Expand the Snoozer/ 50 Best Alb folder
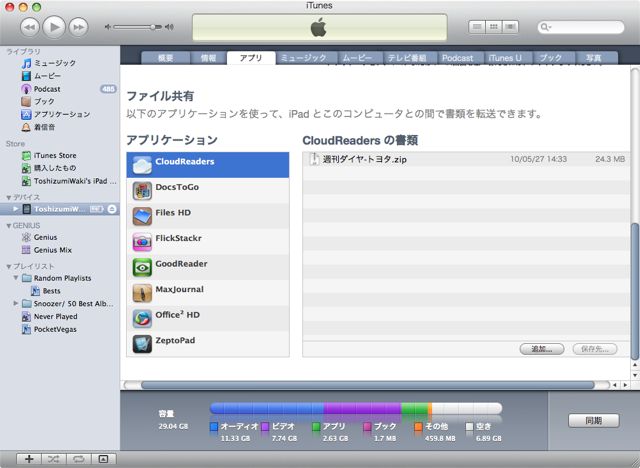The image size is (640, 468). [x=16, y=303]
